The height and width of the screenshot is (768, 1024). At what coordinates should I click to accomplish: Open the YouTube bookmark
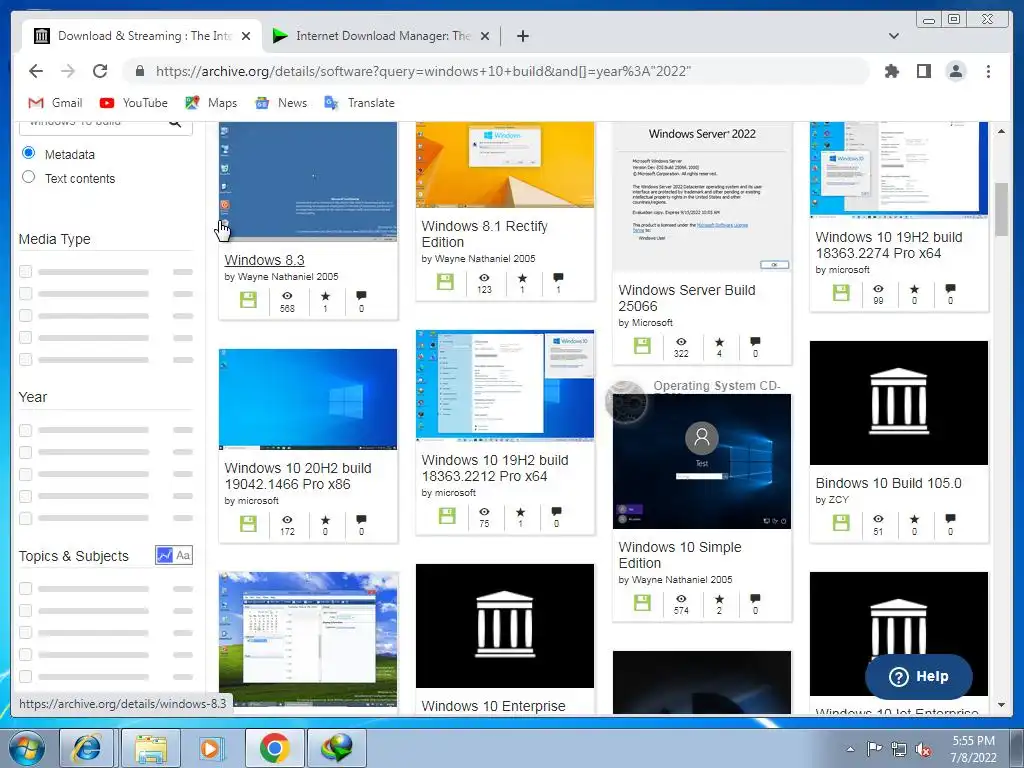(x=134, y=103)
